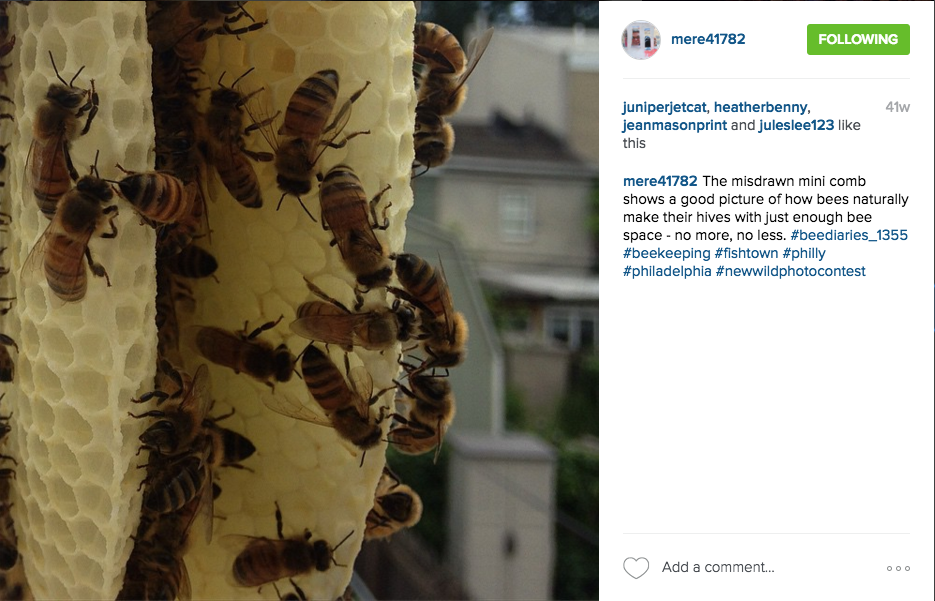Open the #fishtown hashtag
935x601 pixels.
[x=746, y=253]
